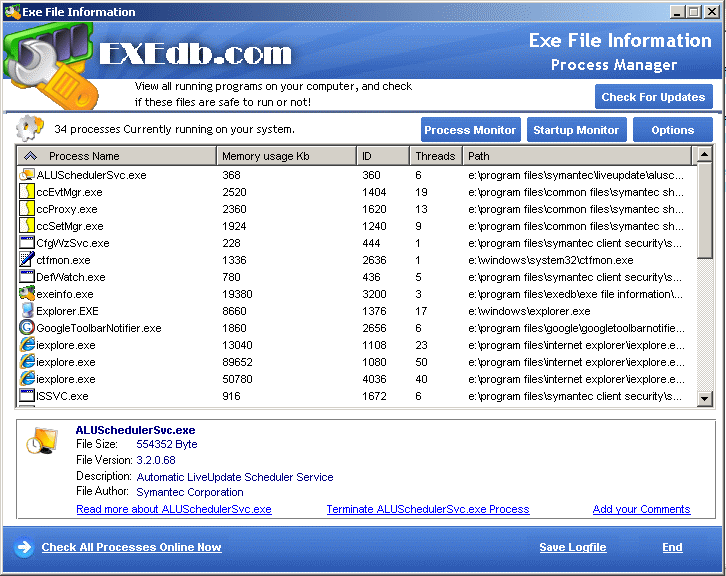Select the ISSVC.exe process name
726x576 pixels.
62,396
